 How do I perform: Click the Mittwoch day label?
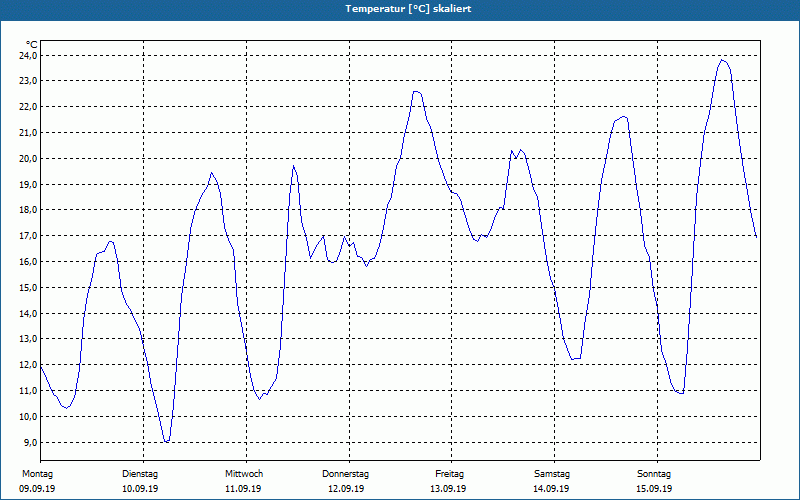coord(244,474)
